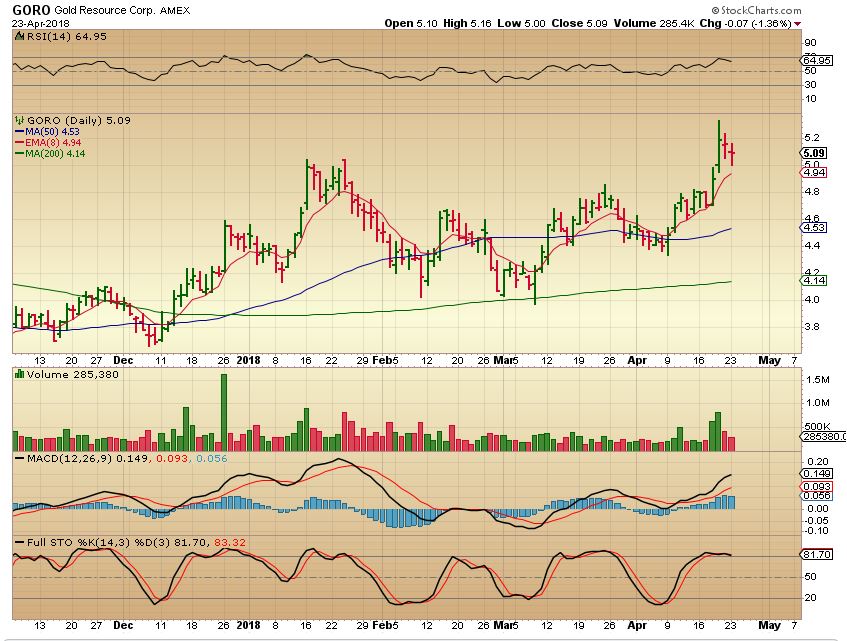Click the High 5.16 value

pos(467,24)
